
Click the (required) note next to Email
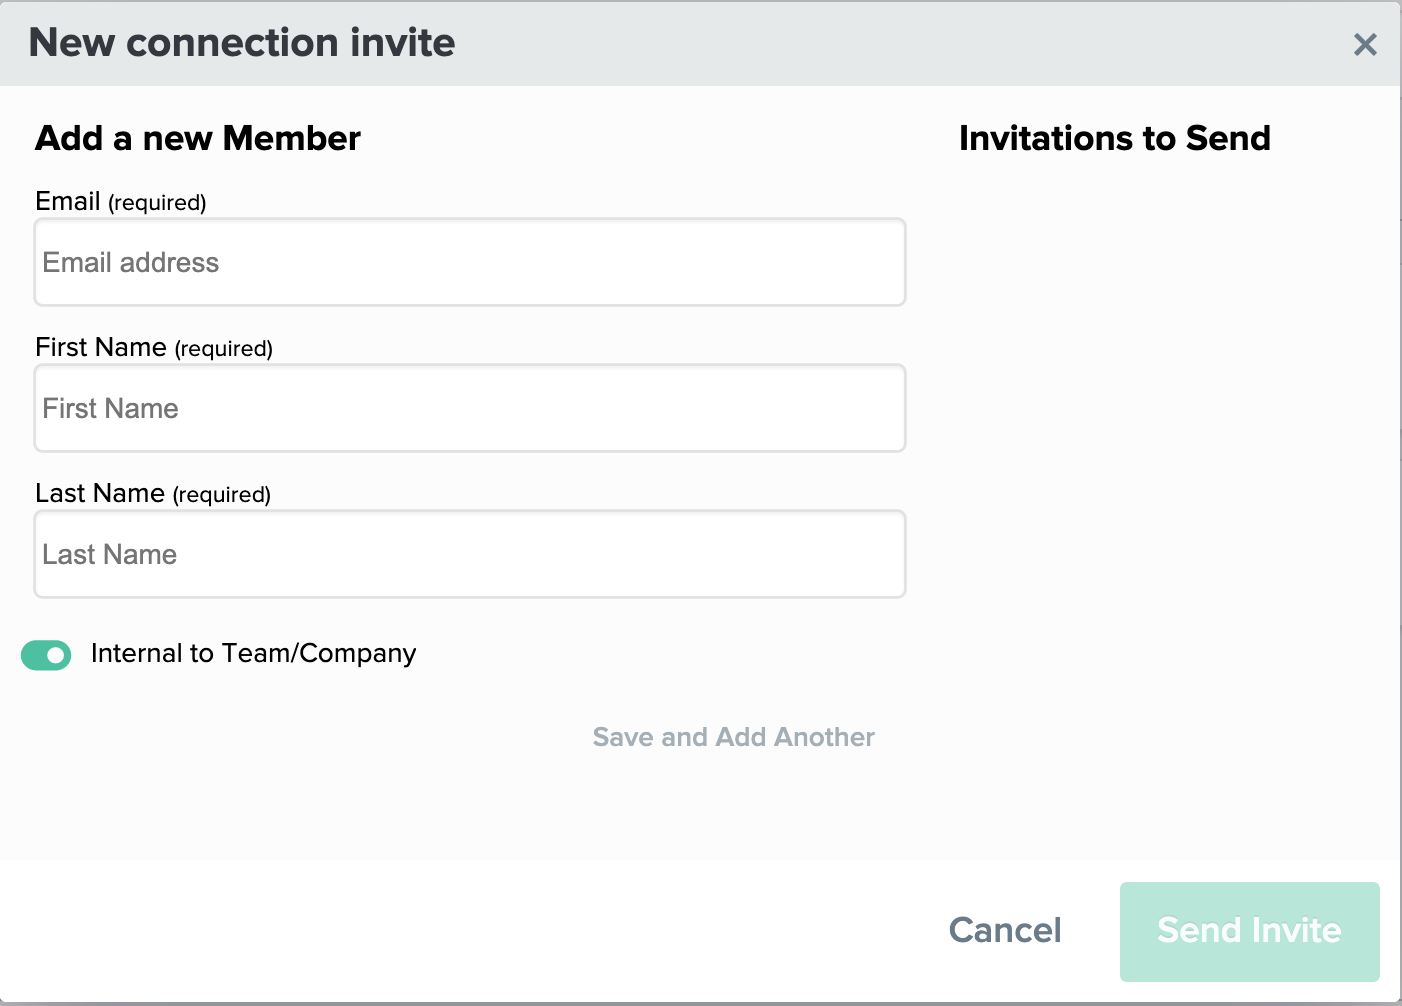pyautogui.click(x=157, y=203)
